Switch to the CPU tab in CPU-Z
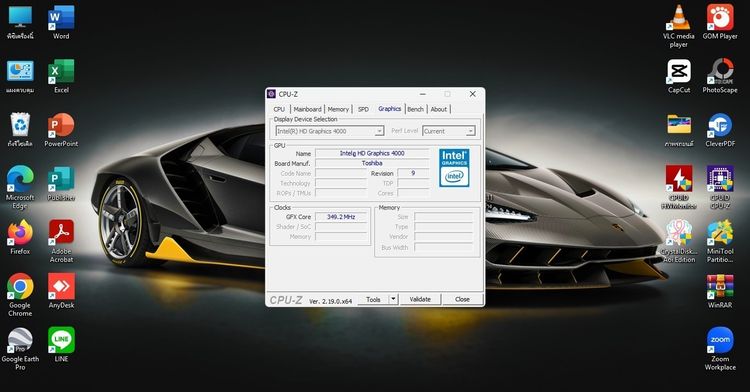 pos(279,109)
